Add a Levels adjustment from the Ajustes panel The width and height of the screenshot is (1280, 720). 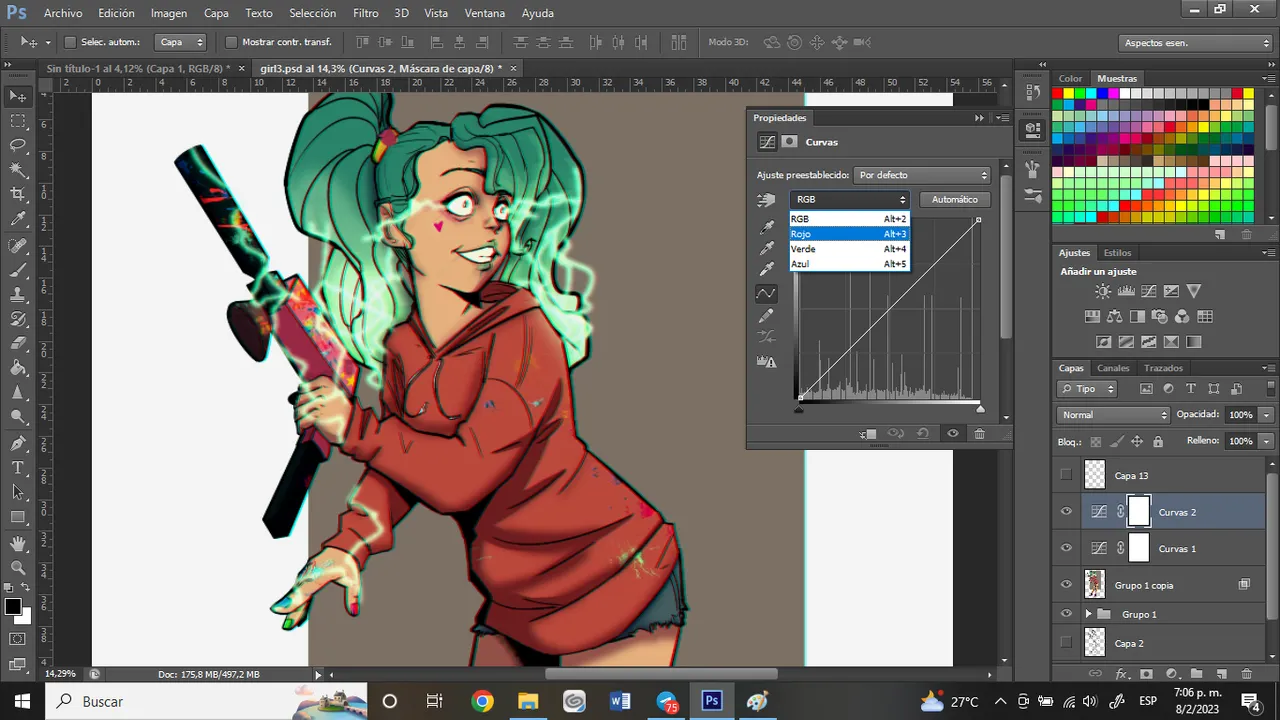[1126, 292]
